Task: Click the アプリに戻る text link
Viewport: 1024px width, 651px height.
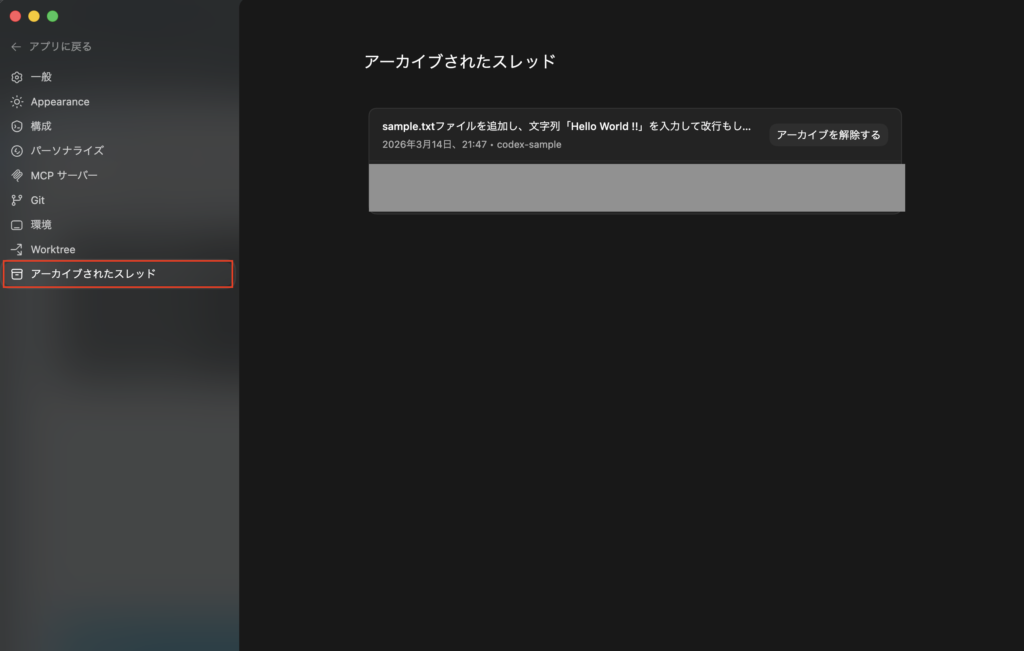Action: (61, 47)
